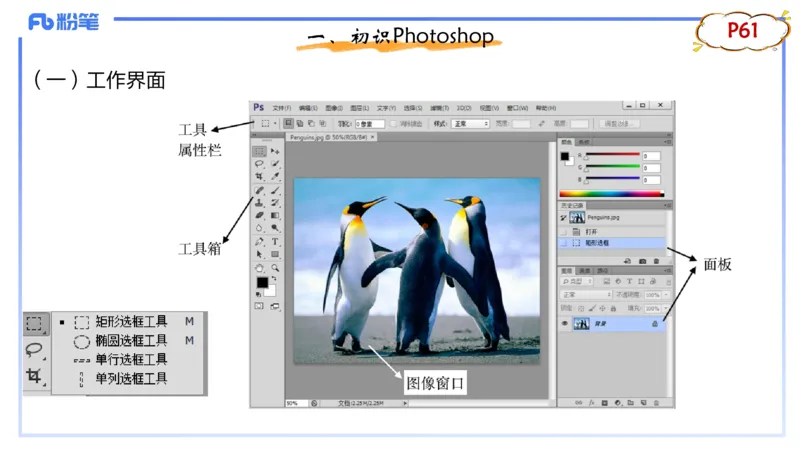Image resolution: width=800 pixels, height=450 pixels.
Task: Hide the background layer with eye icon
Action: [565, 324]
